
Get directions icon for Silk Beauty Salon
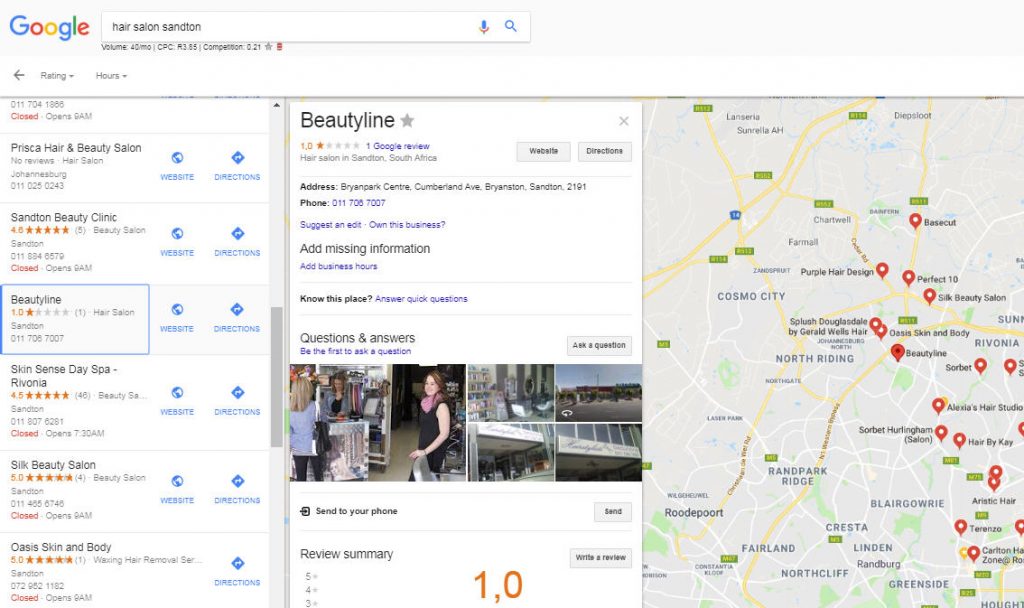pyautogui.click(x=238, y=481)
